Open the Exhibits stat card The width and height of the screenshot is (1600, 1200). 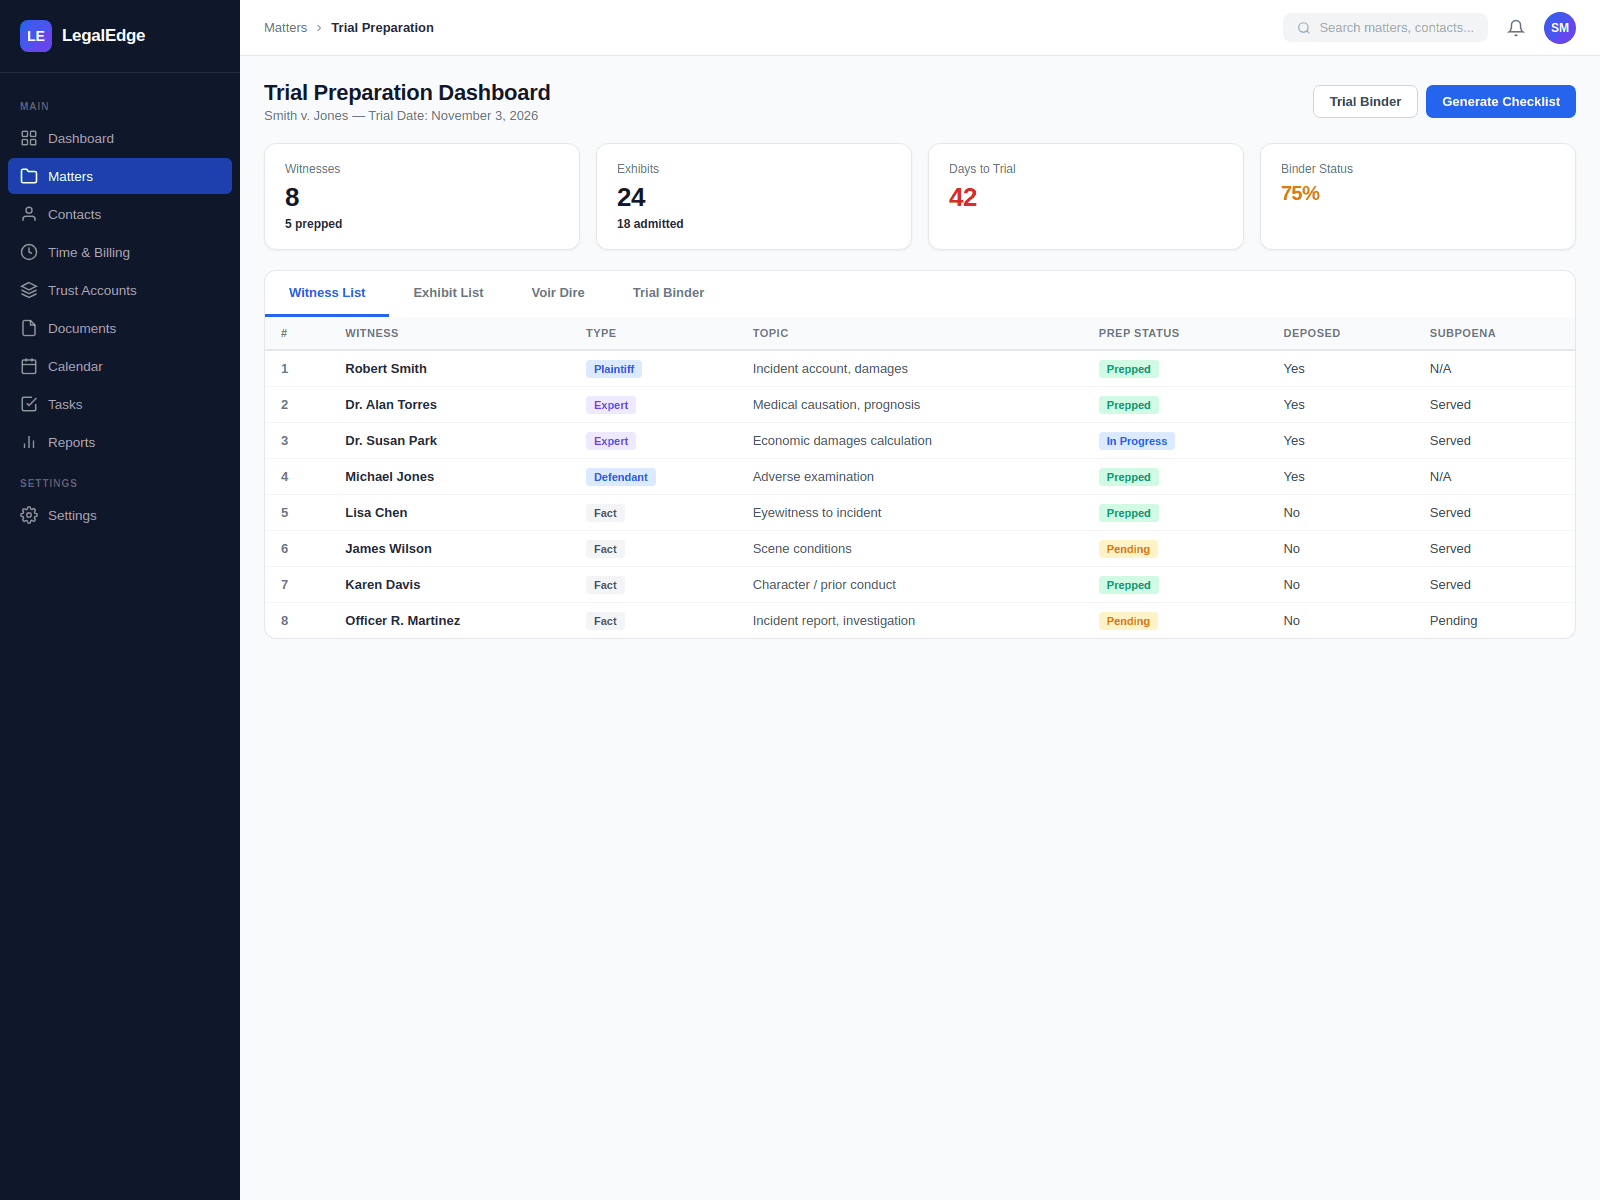tap(754, 197)
